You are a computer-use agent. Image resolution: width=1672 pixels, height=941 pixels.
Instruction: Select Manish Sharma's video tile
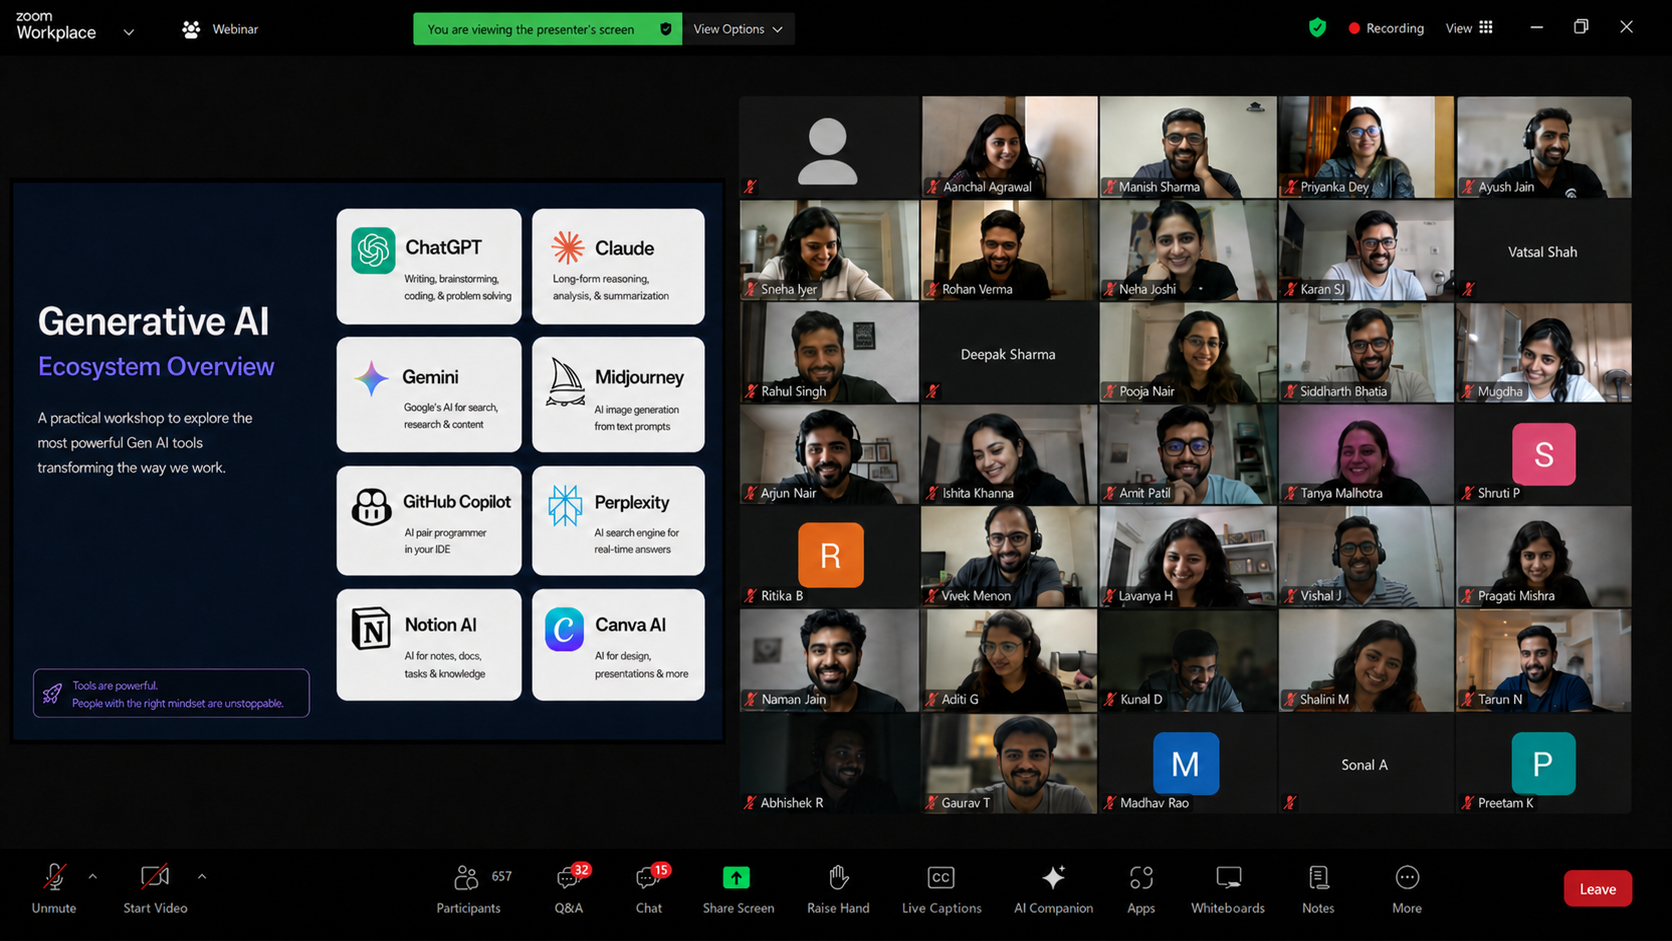tap(1188, 147)
